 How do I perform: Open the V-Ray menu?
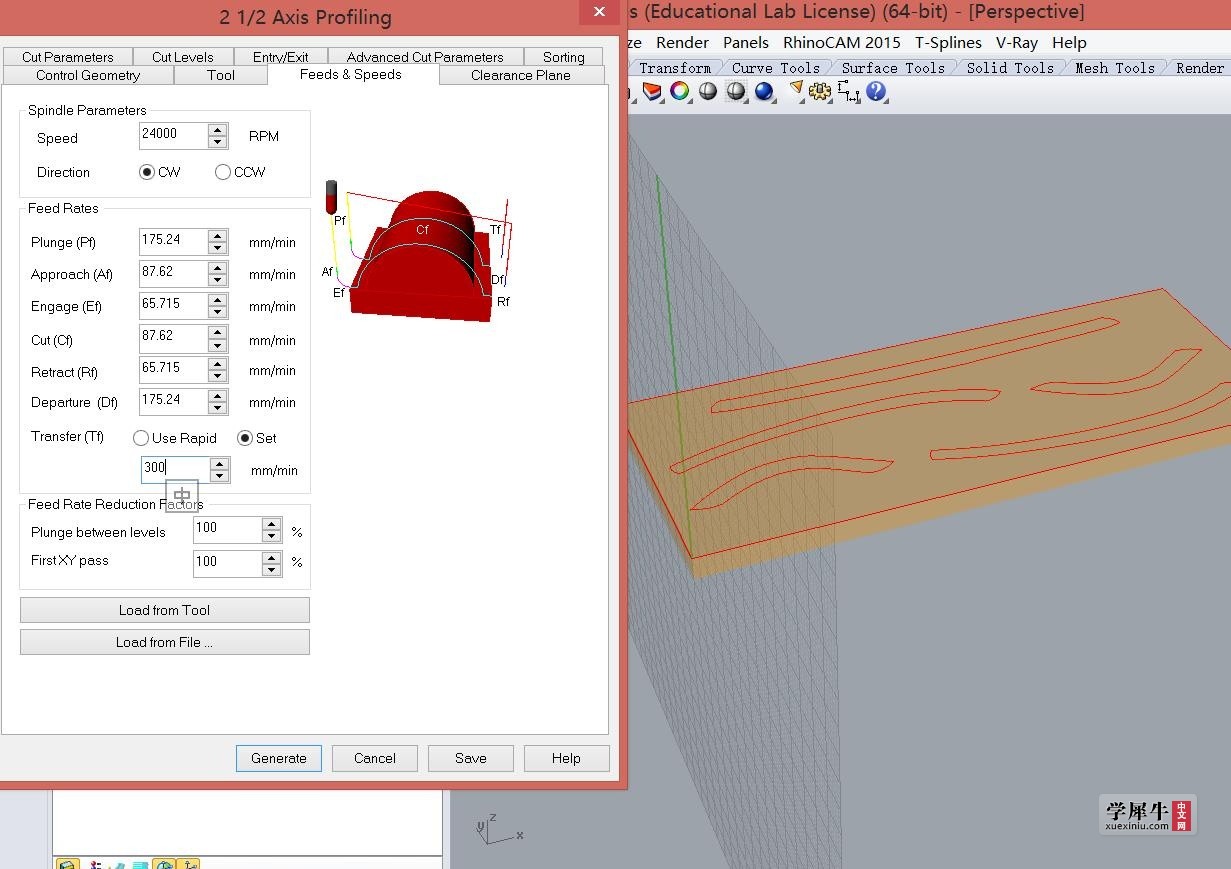coord(1017,42)
